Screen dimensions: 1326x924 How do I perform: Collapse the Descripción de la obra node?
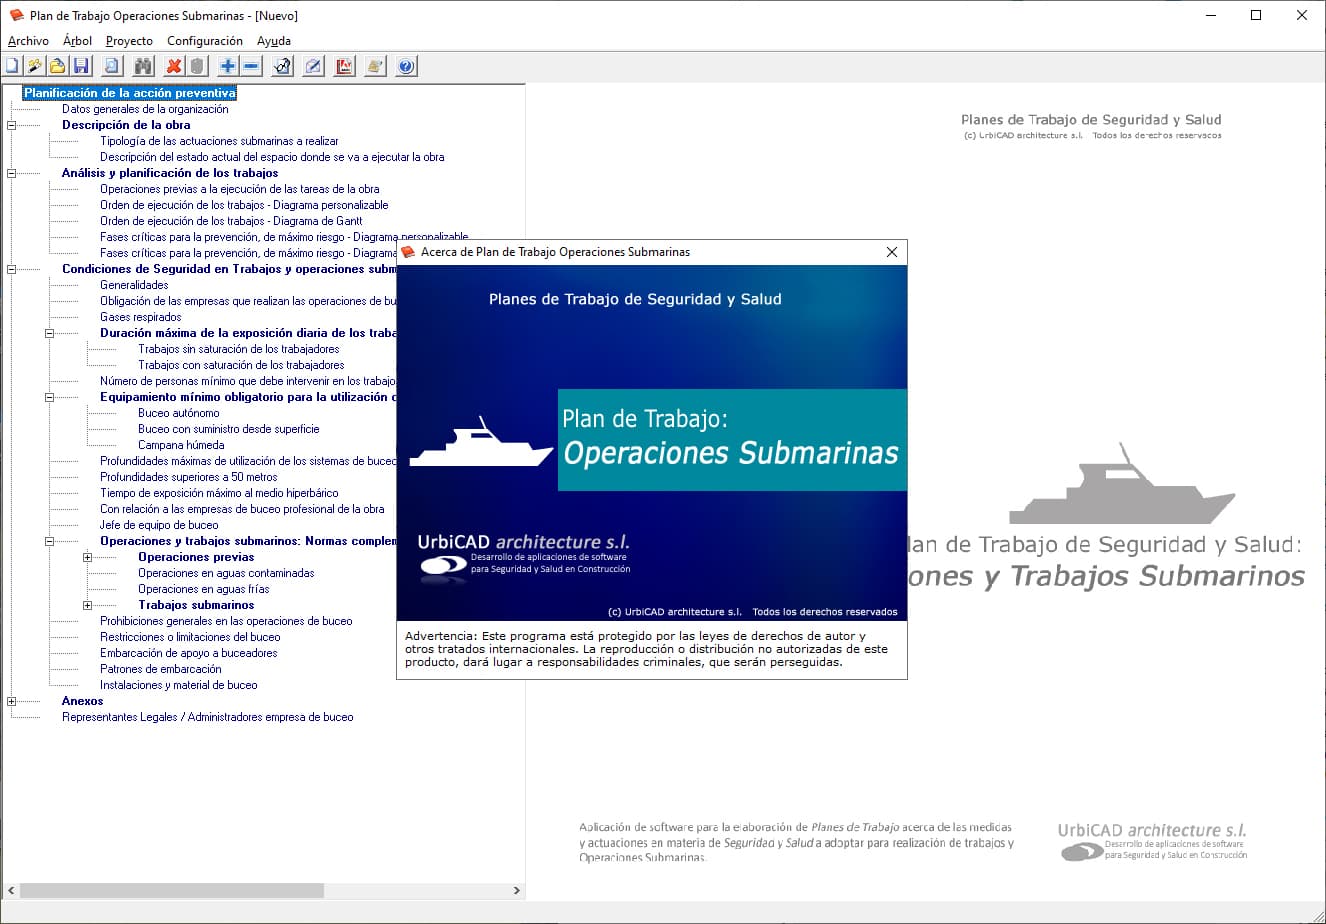click(12, 125)
